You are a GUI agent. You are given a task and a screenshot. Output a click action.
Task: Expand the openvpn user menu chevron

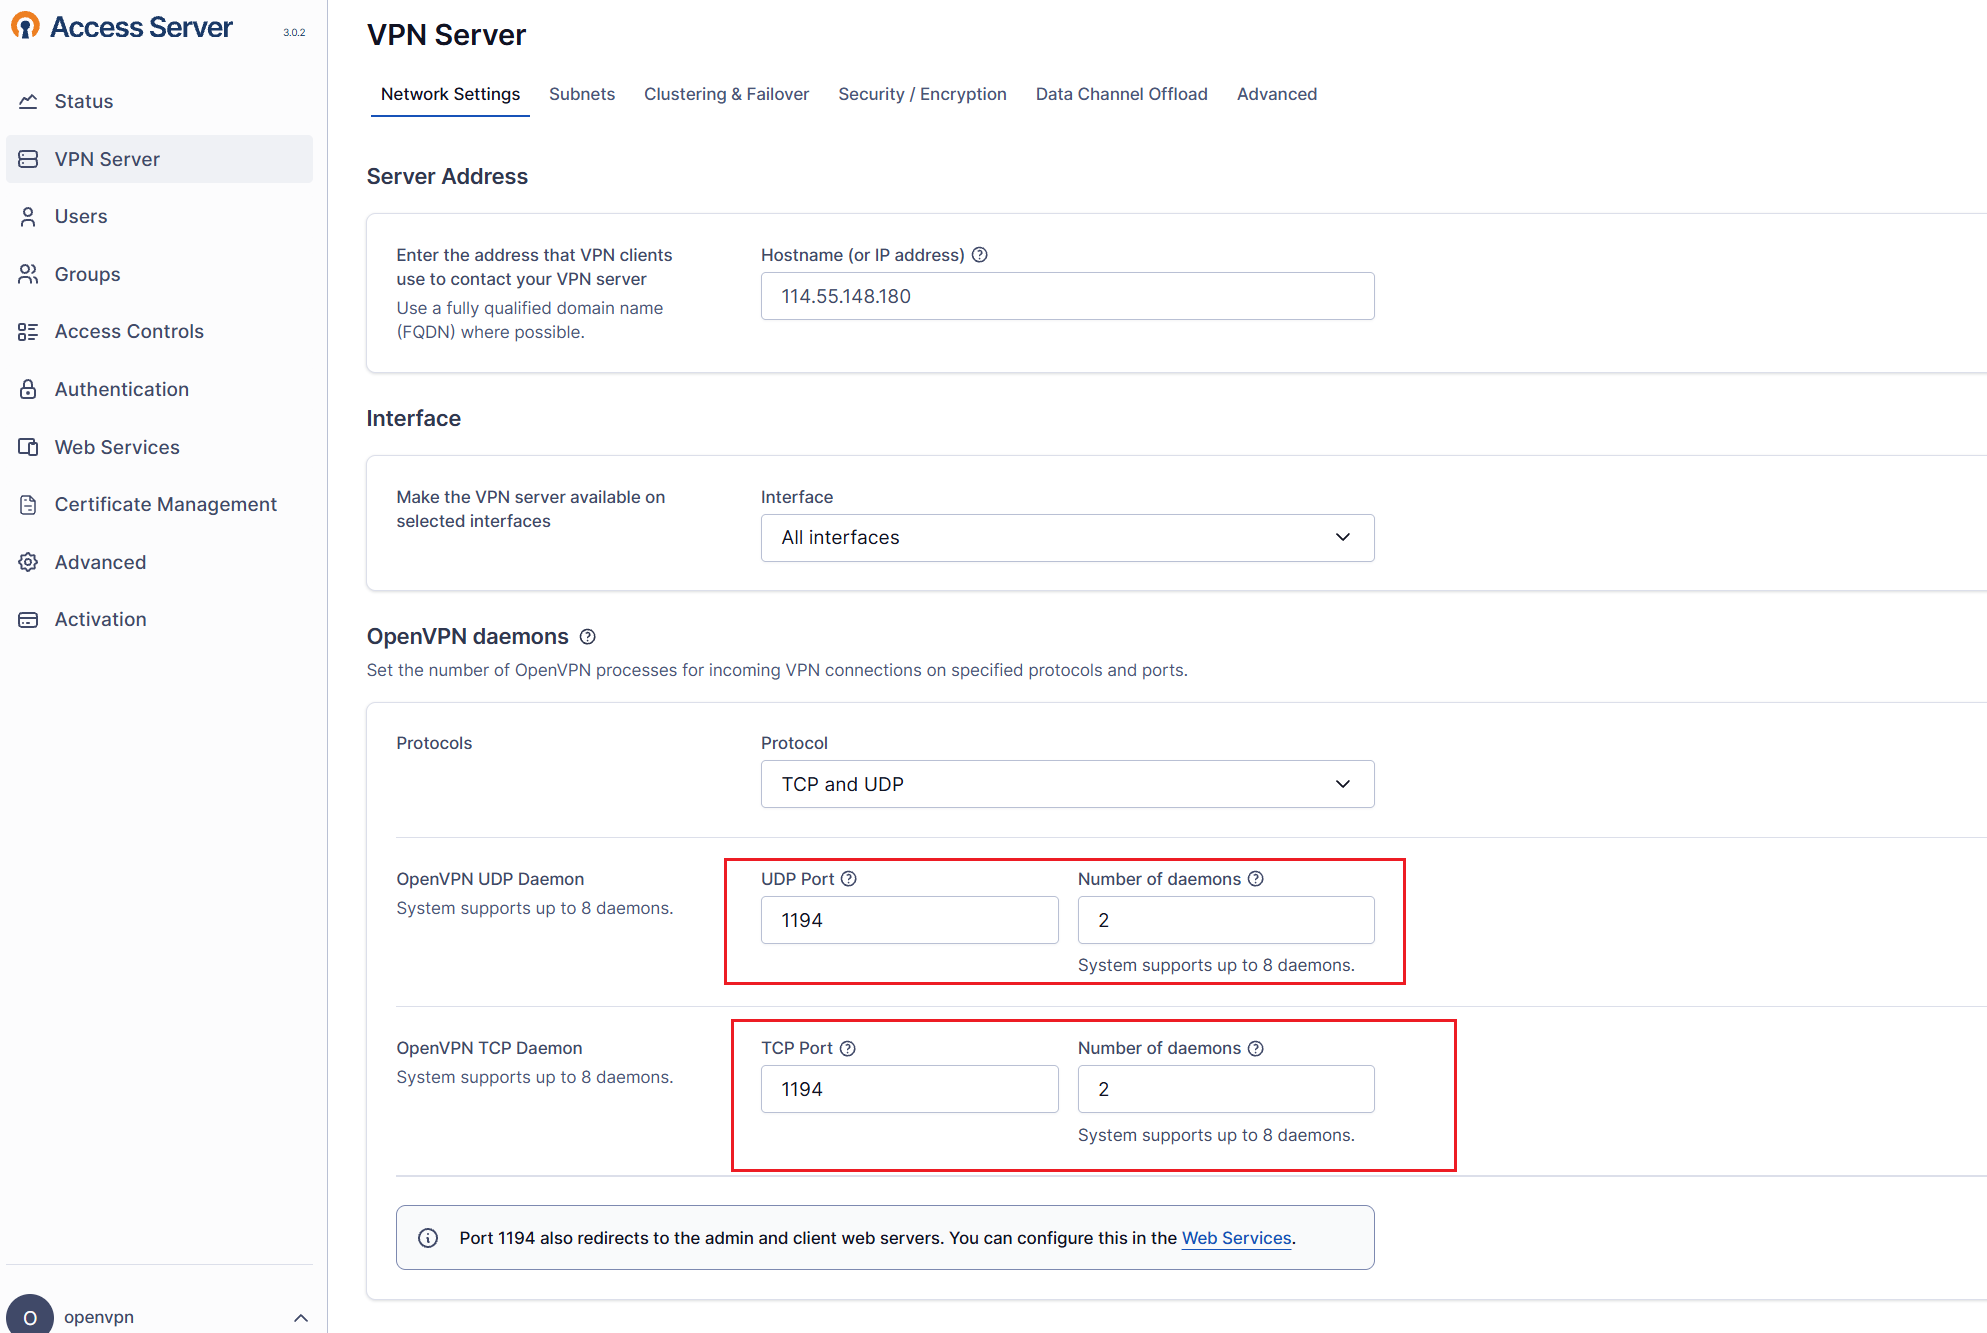point(301,1318)
